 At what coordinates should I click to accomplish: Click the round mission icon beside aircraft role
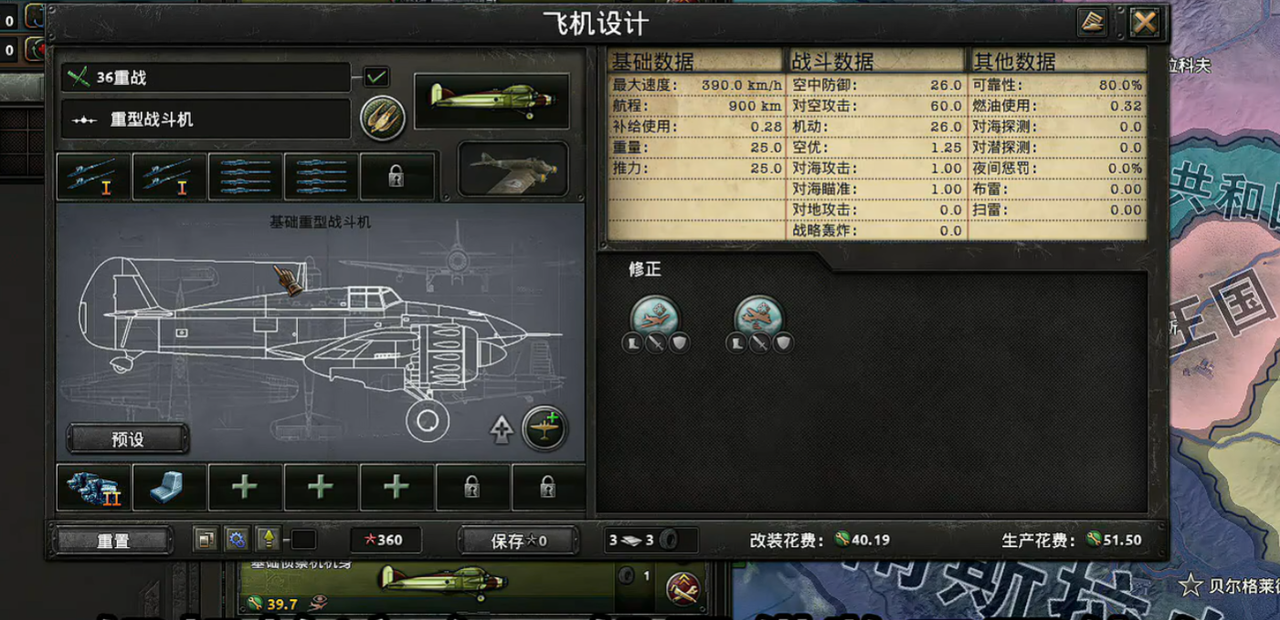click(x=382, y=118)
